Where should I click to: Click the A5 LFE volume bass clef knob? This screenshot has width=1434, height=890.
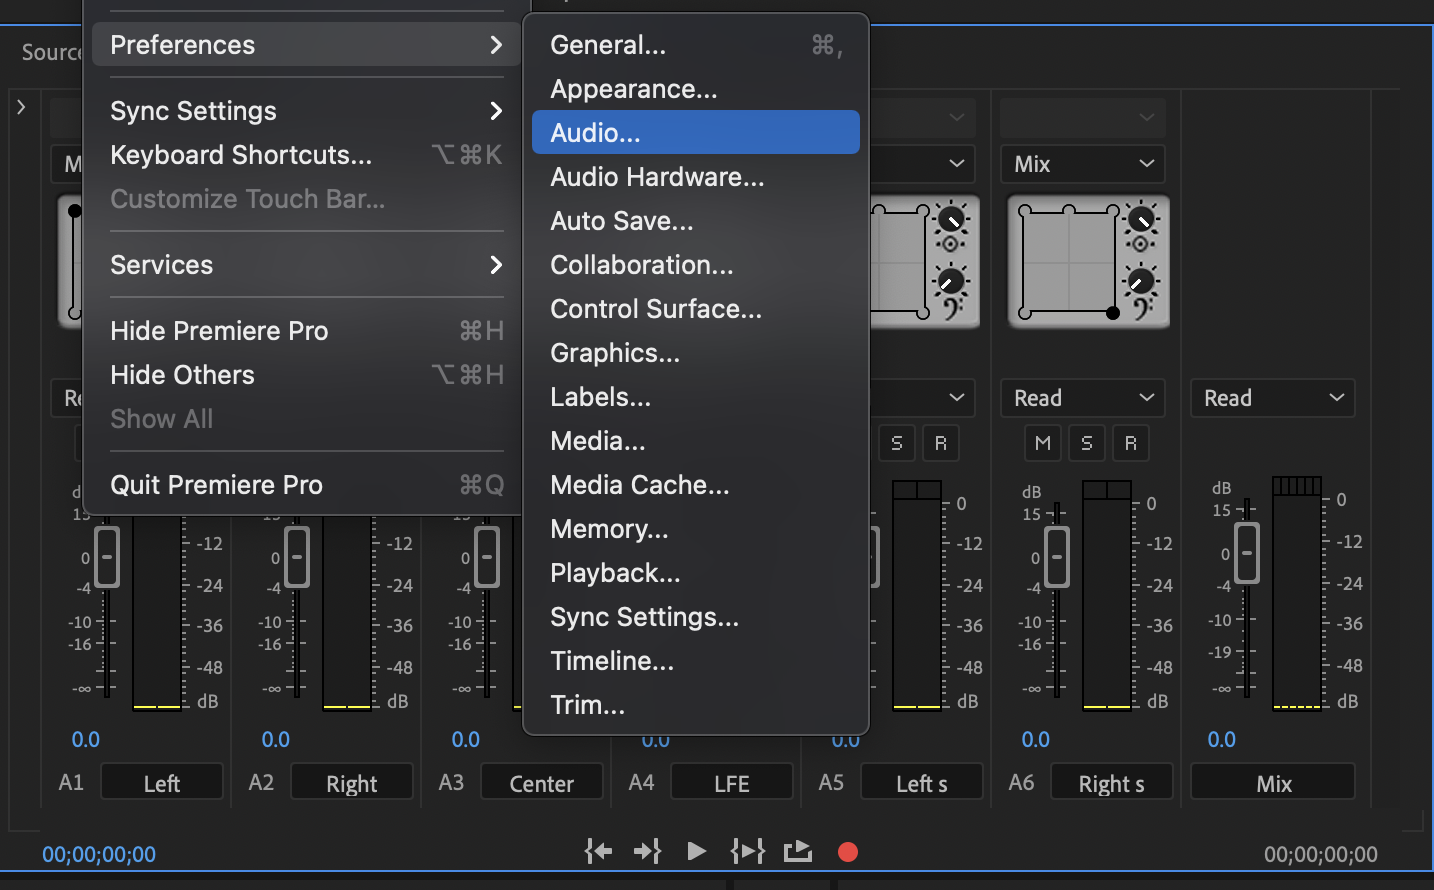951,282
